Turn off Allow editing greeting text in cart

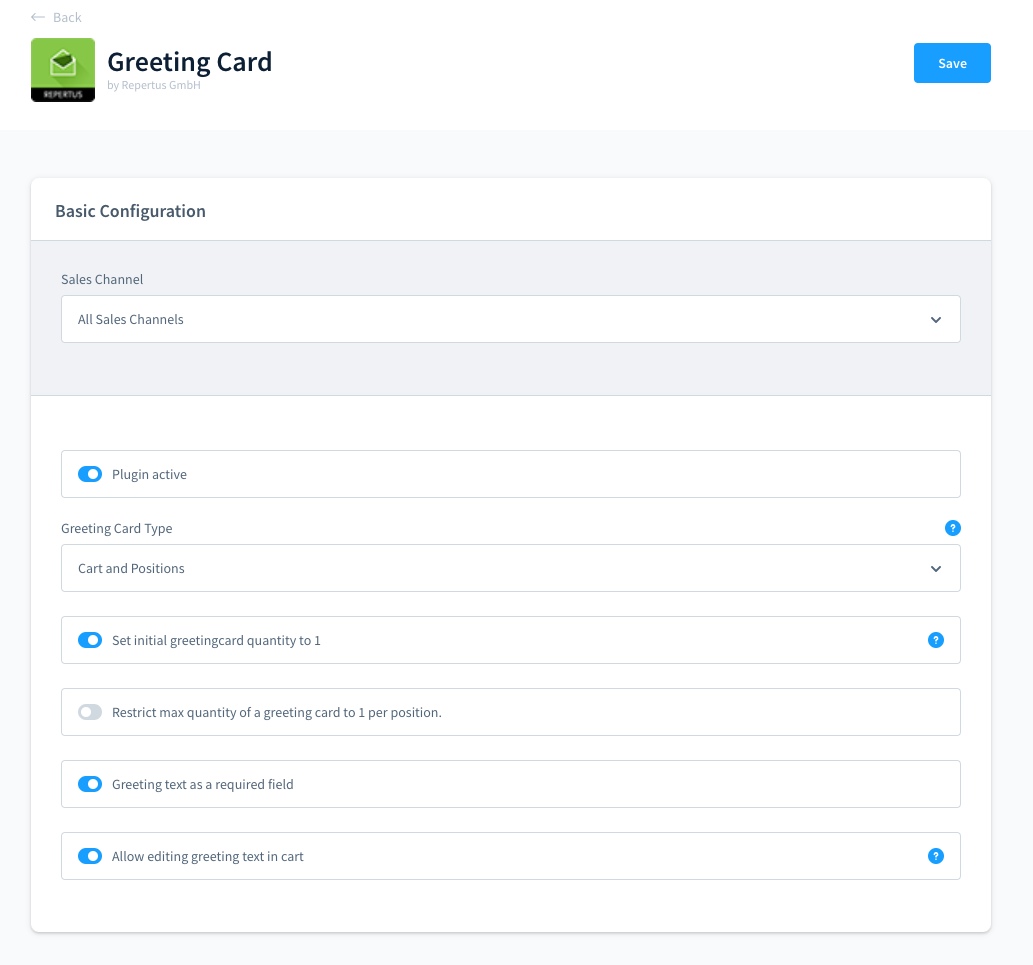(x=90, y=856)
